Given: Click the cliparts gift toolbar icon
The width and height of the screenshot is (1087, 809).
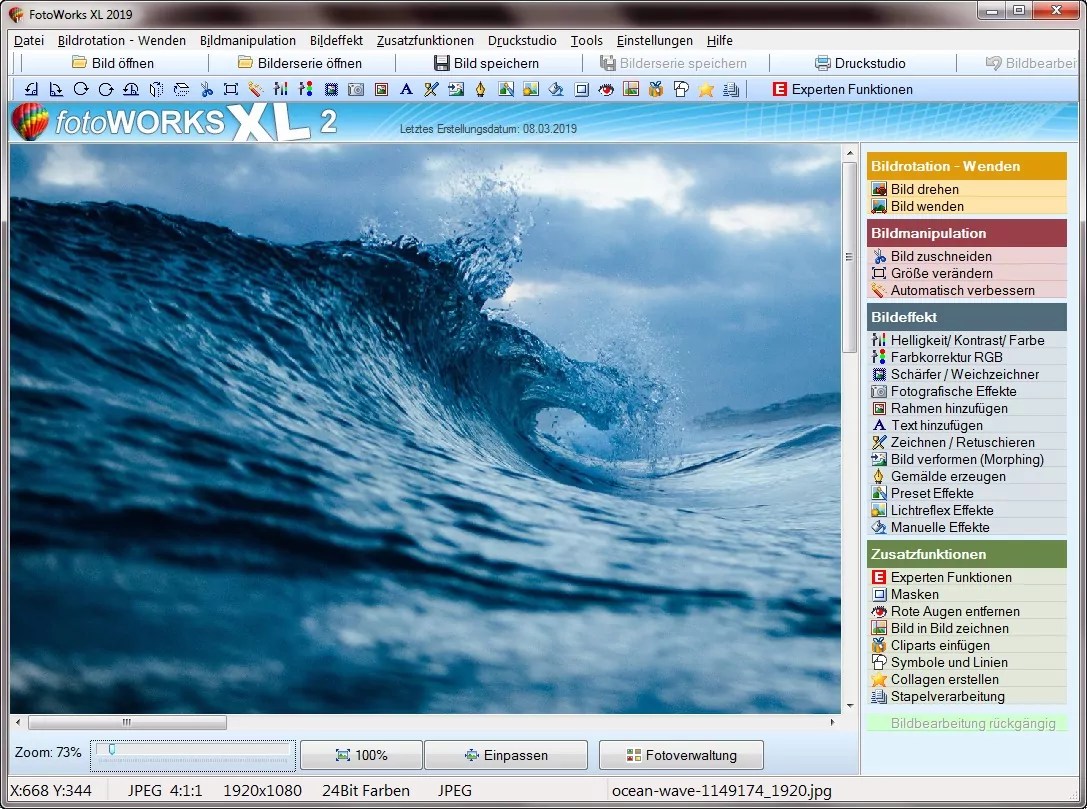Looking at the screenshot, I should 656,89.
